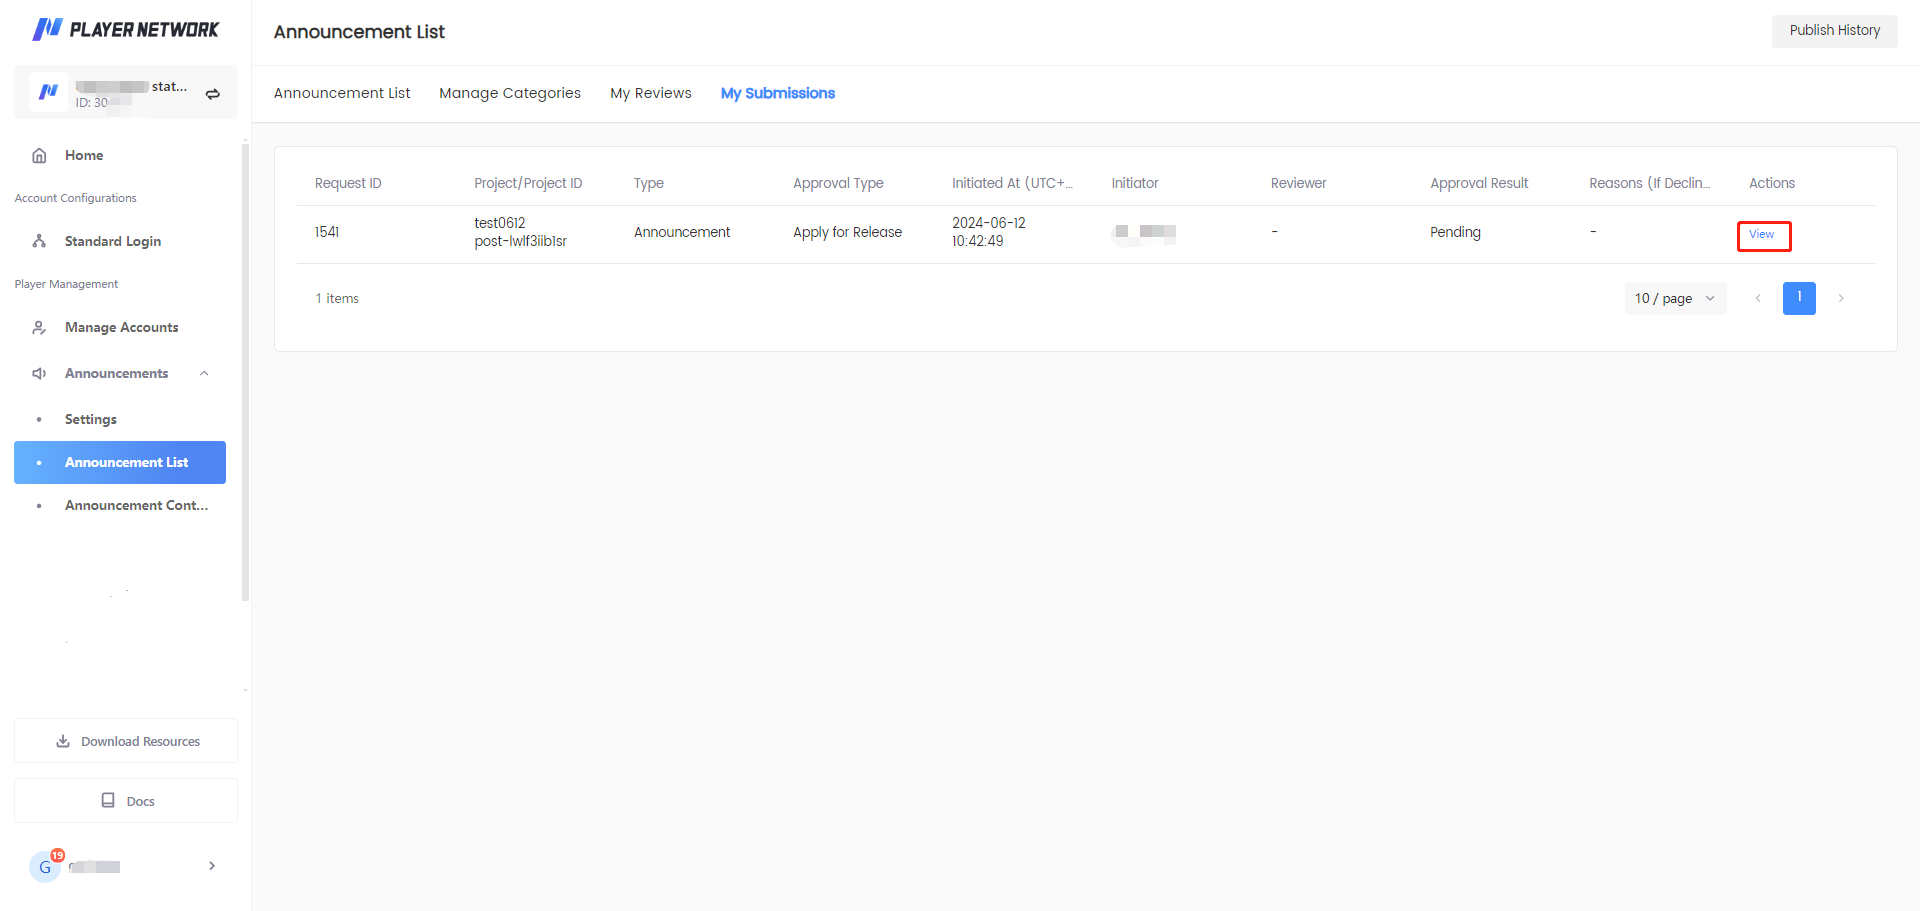Click the Download Resources icon
This screenshot has height=911, width=1920.
coord(63,742)
